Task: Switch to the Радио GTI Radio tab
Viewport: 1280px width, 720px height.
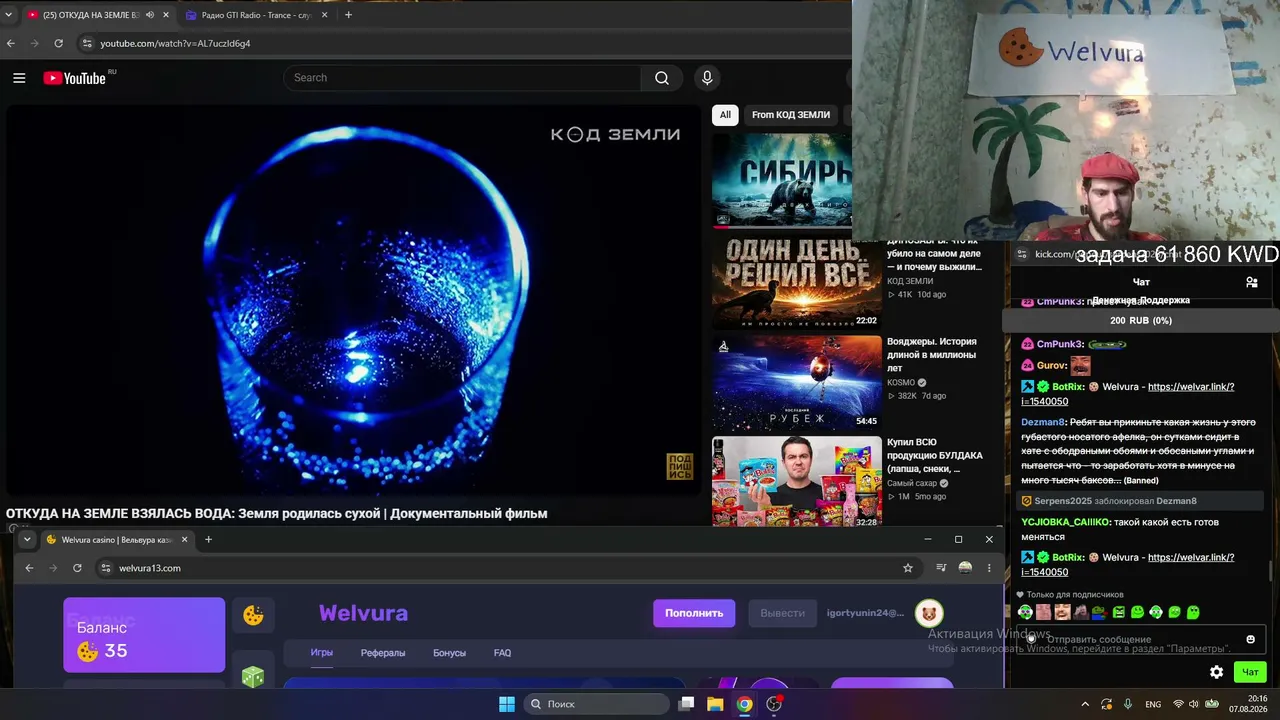Action: coord(257,15)
